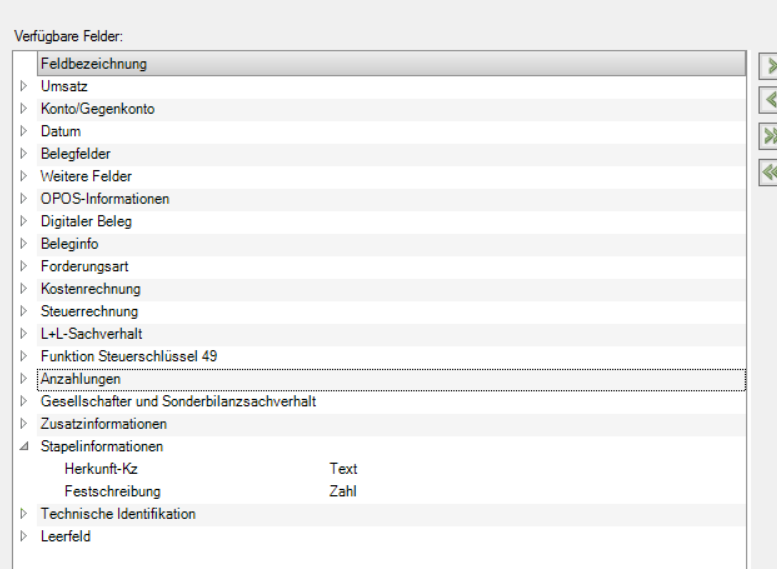Expand the Datum node arrow
The width and height of the screenshot is (777, 569).
pyautogui.click(x=23, y=131)
